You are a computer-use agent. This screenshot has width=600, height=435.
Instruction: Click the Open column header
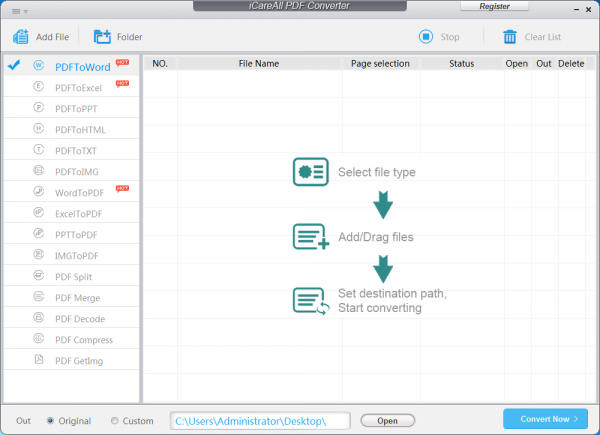click(517, 64)
